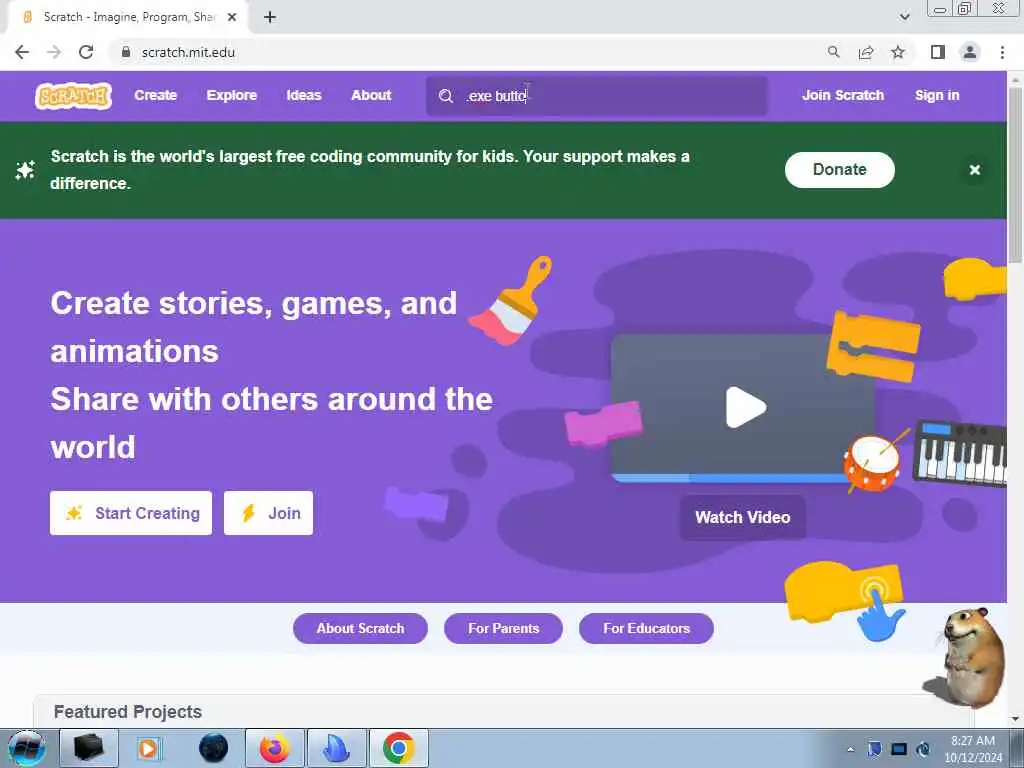
Task: Play the intro video with the play icon
Action: [x=745, y=407]
